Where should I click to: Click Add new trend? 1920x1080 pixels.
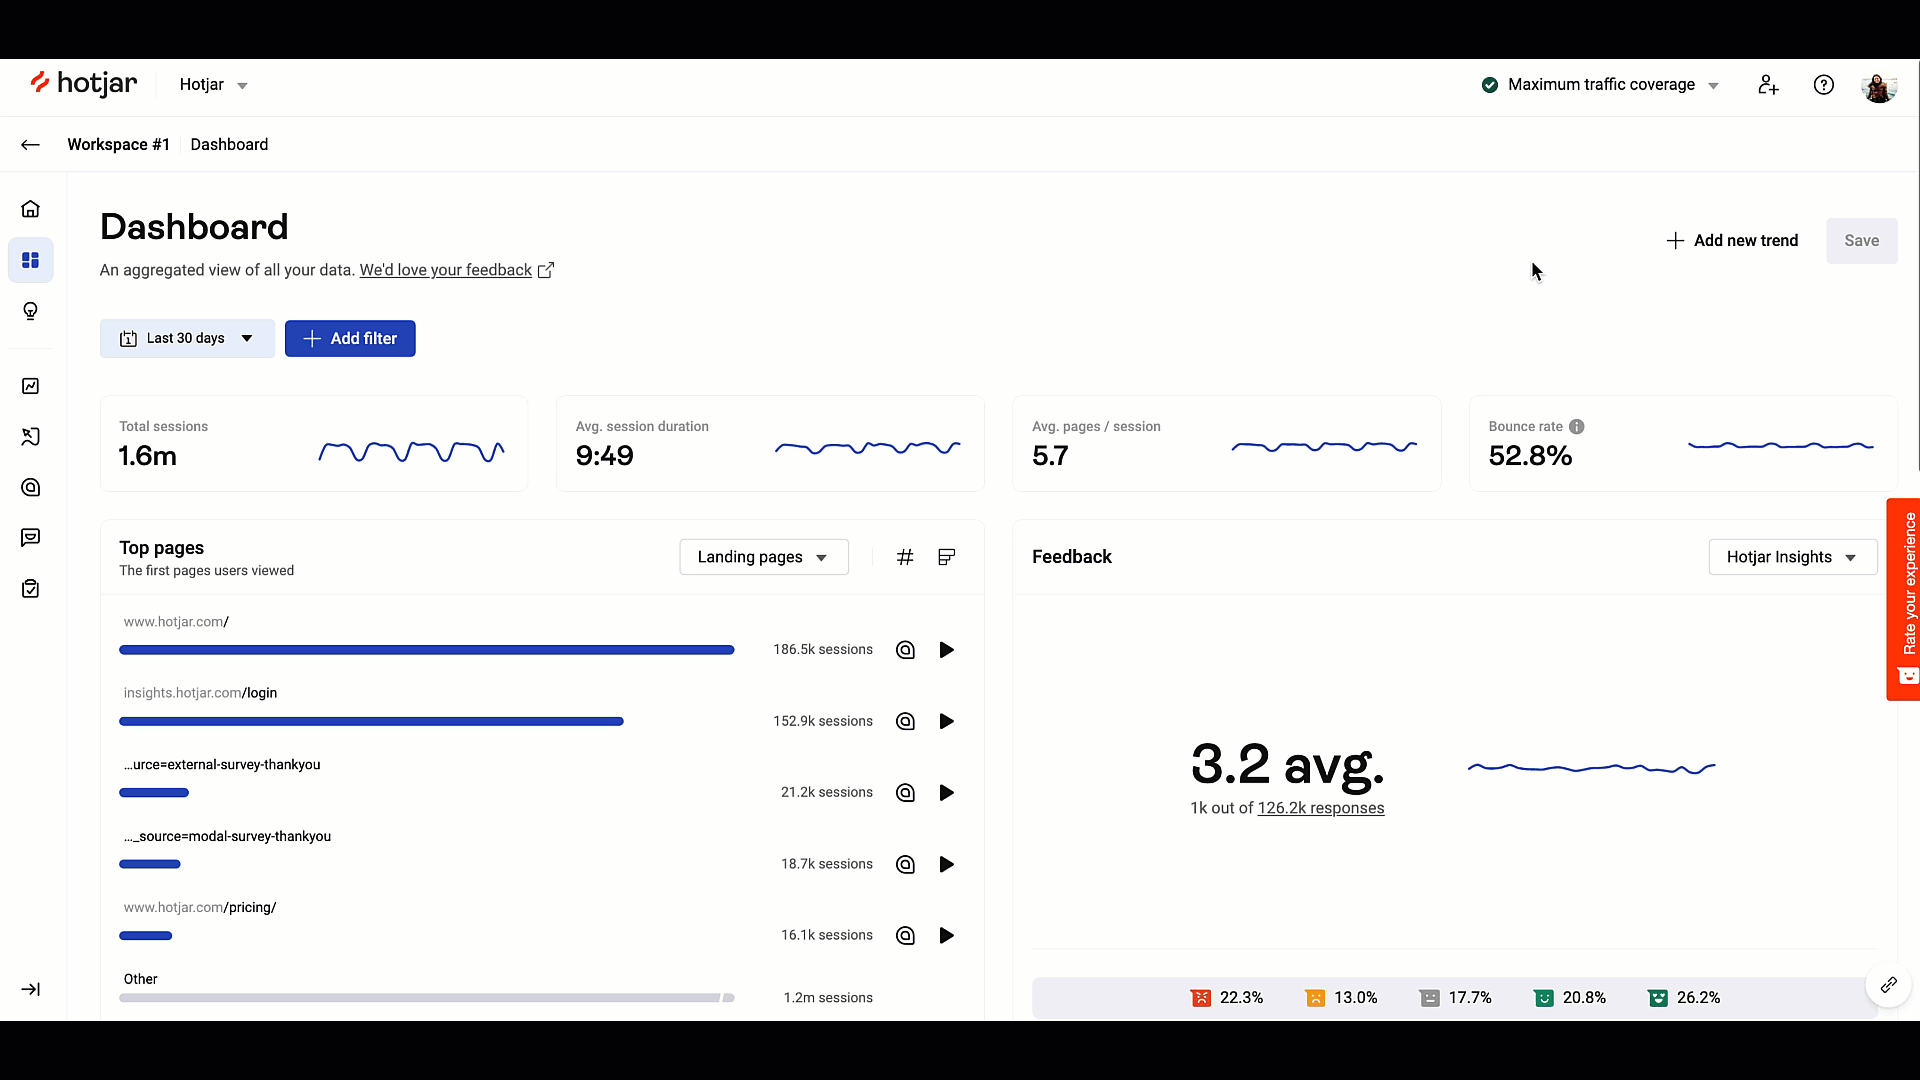coord(1732,241)
